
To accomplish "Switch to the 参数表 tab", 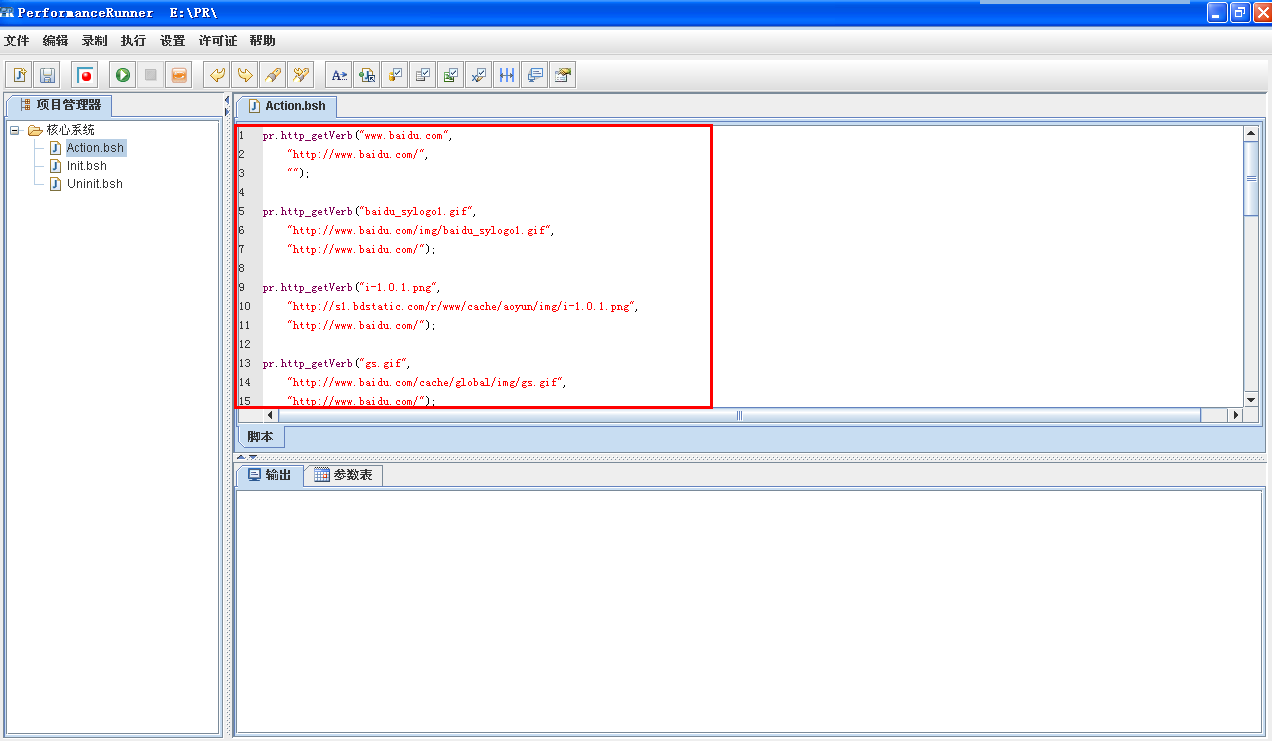I will point(343,475).
